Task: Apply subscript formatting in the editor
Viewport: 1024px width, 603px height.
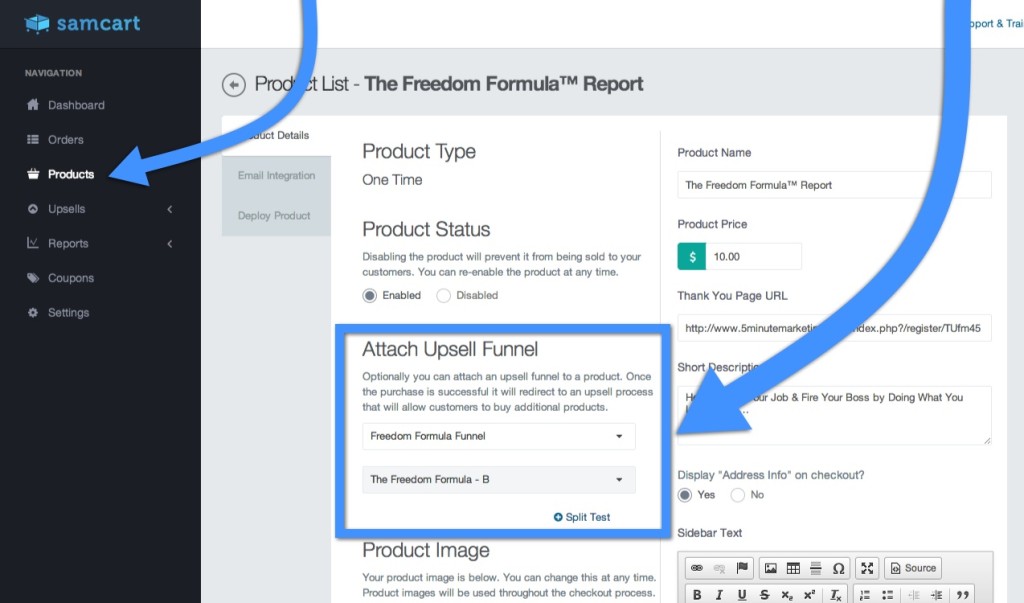Action: coord(787,595)
